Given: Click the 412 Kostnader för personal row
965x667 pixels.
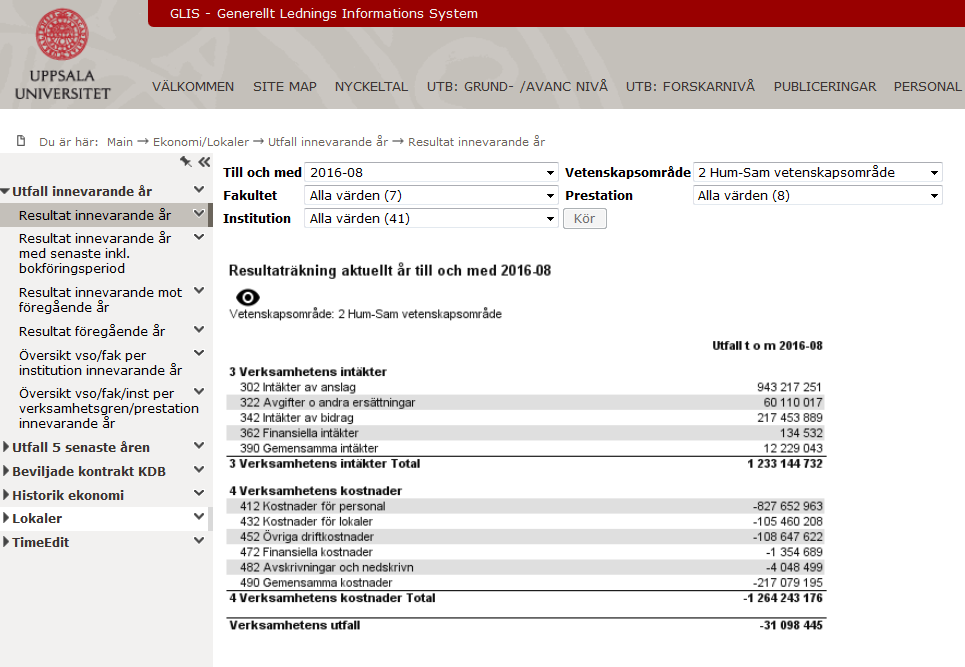Looking at the screenshot, I should (x=526, y=506).
